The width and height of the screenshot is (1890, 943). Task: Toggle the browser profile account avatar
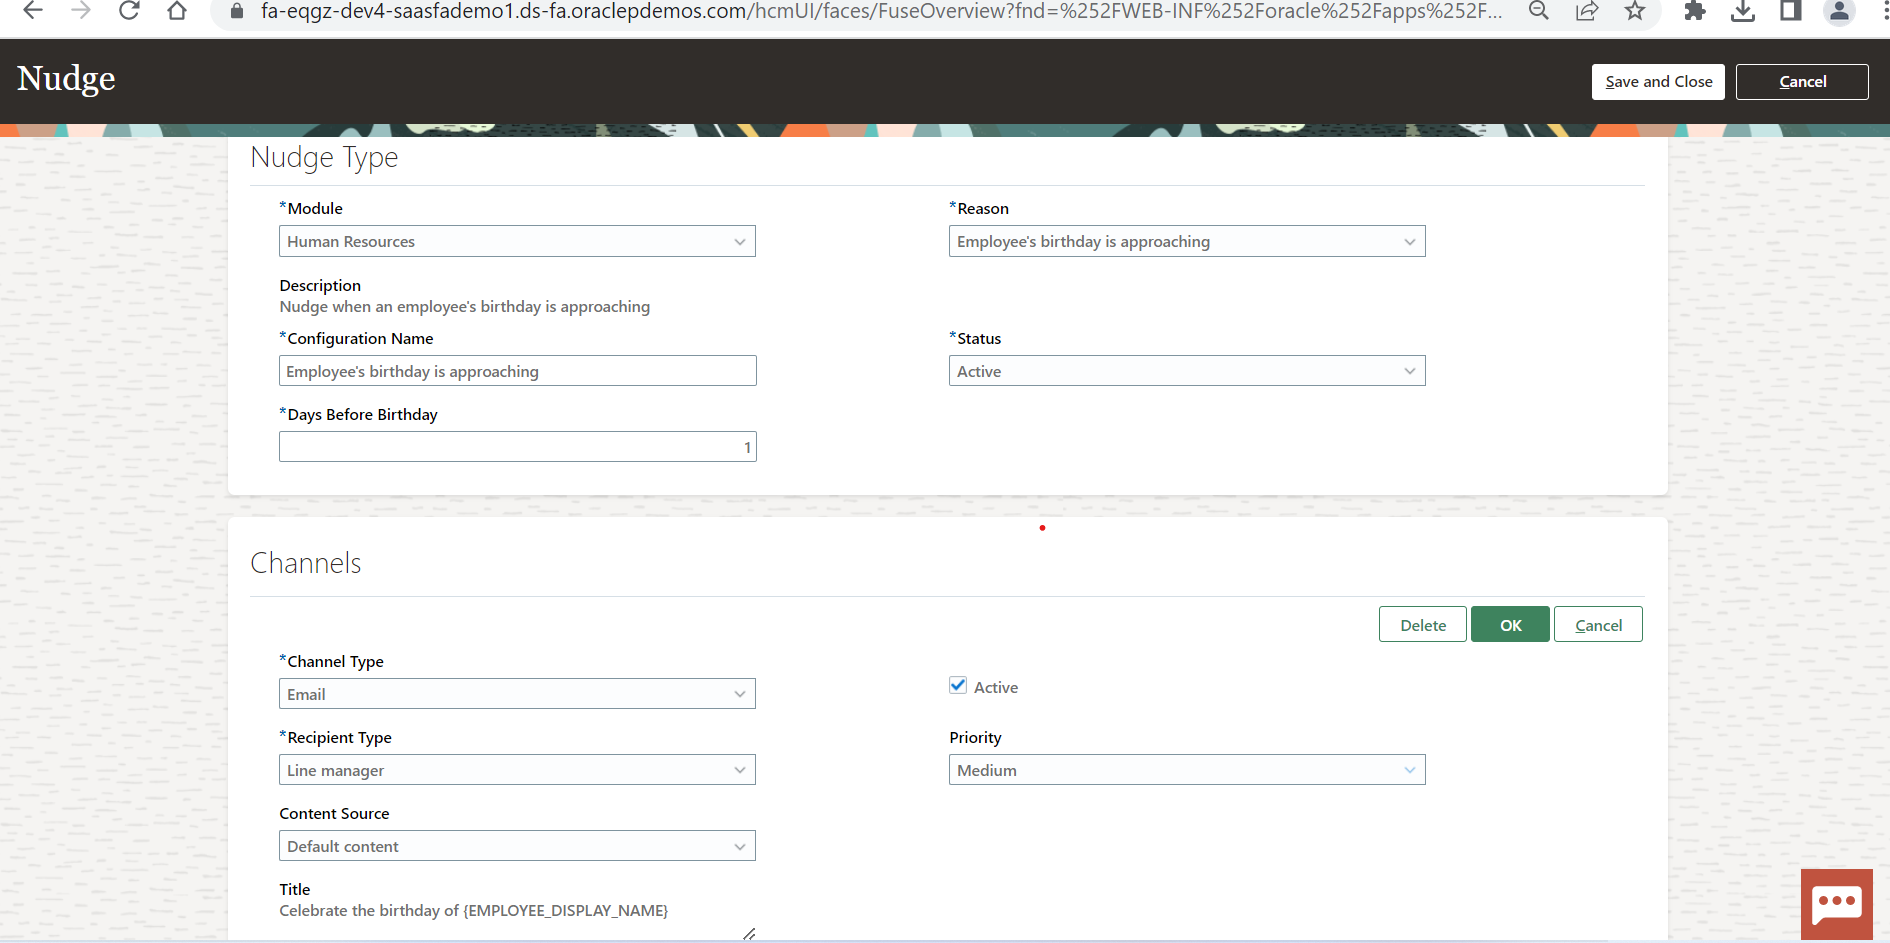pyautogui.click(x=1840, y=12)
